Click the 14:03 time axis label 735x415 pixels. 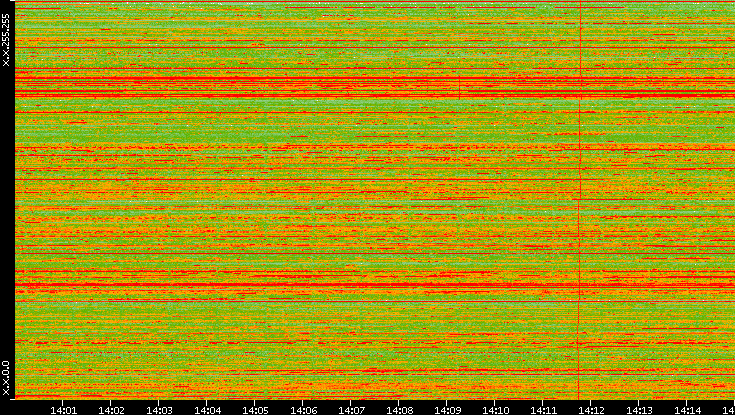coord(158,410)
